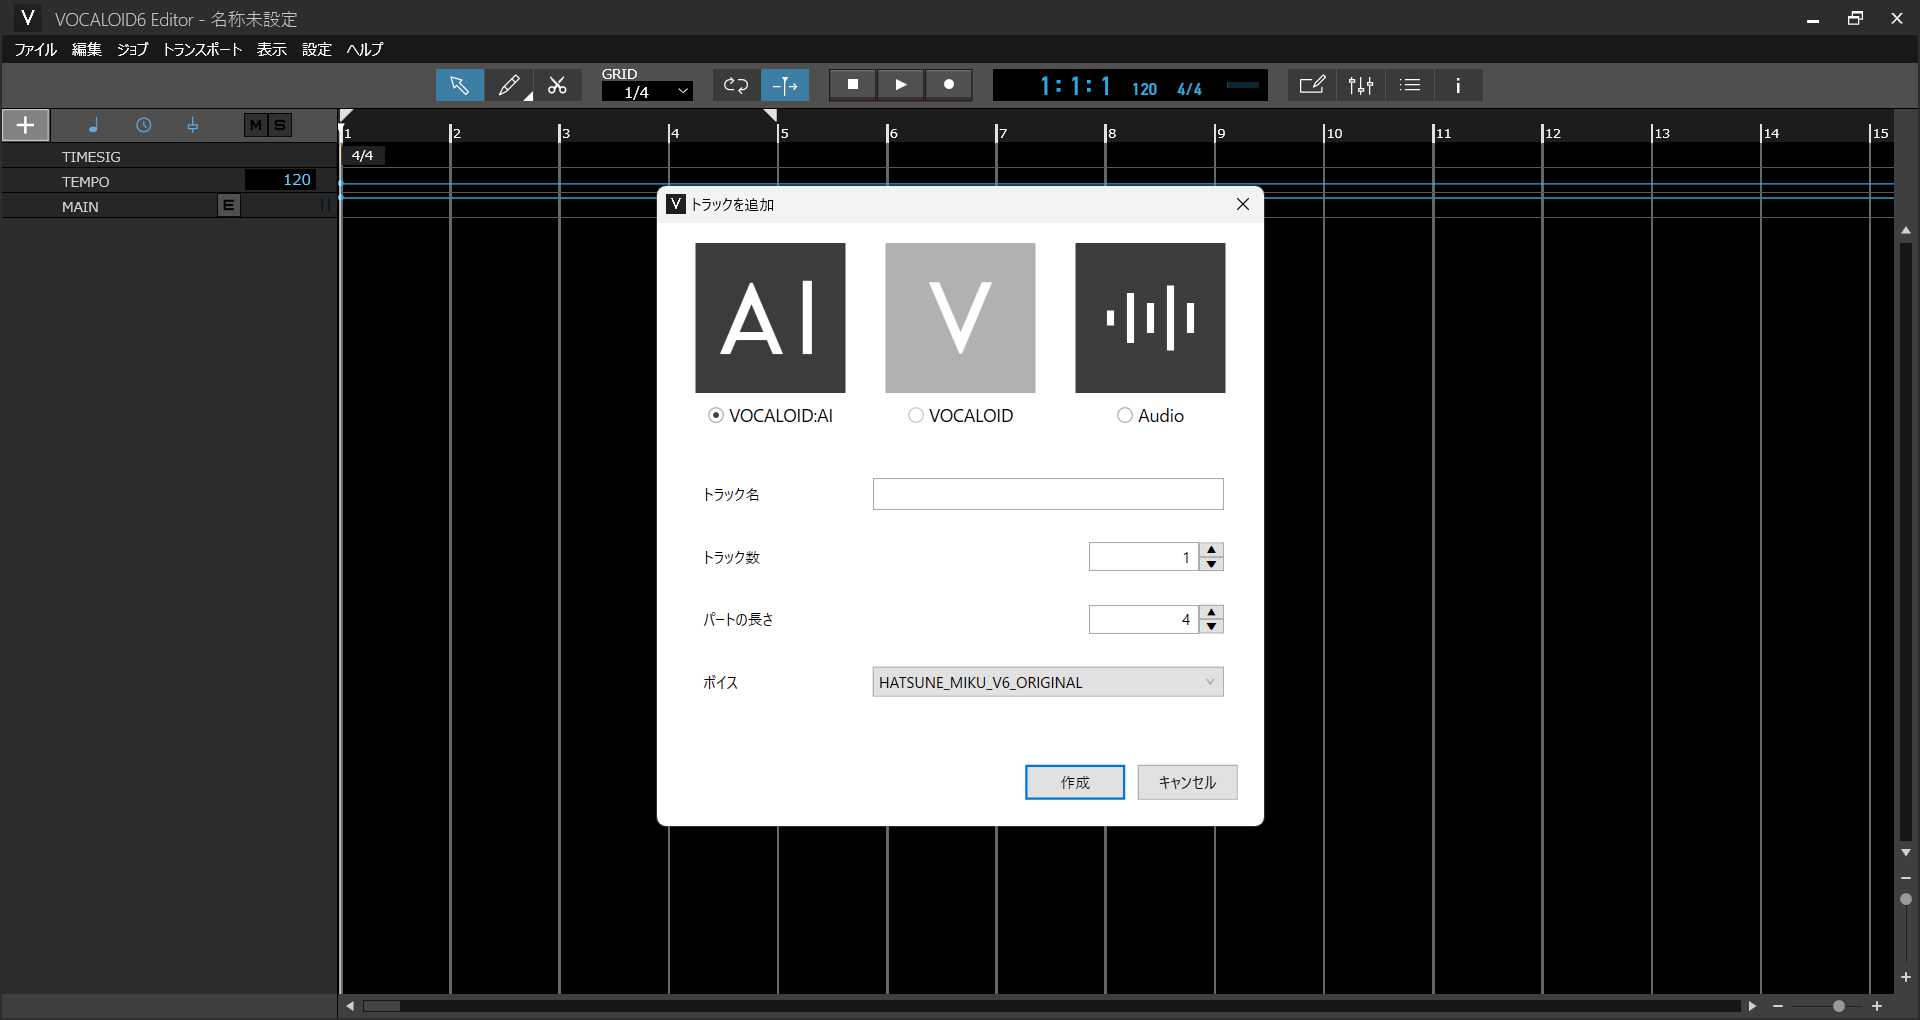Decrease the パートの長さ value
This screenshot has height=1020, width=1920.
[x=1212, y=626]
